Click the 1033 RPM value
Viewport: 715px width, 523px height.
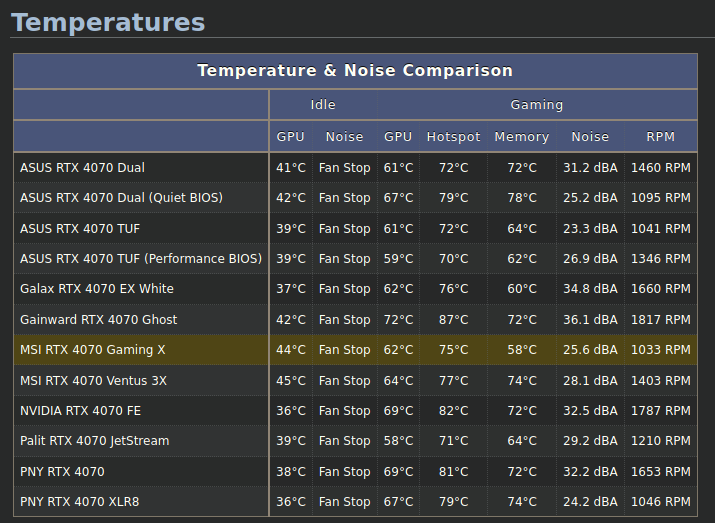660,350
